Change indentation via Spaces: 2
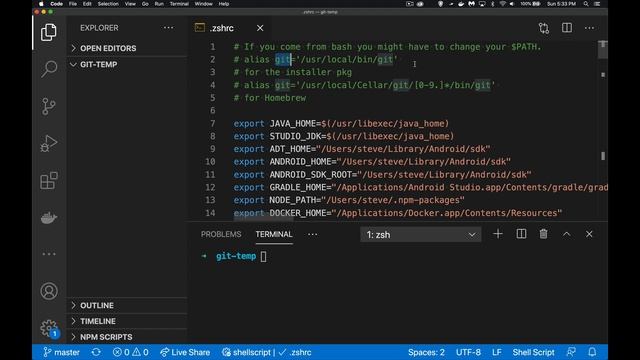Image resolution: width=640 pixels, height=360 pixels. tap(426, 352)
